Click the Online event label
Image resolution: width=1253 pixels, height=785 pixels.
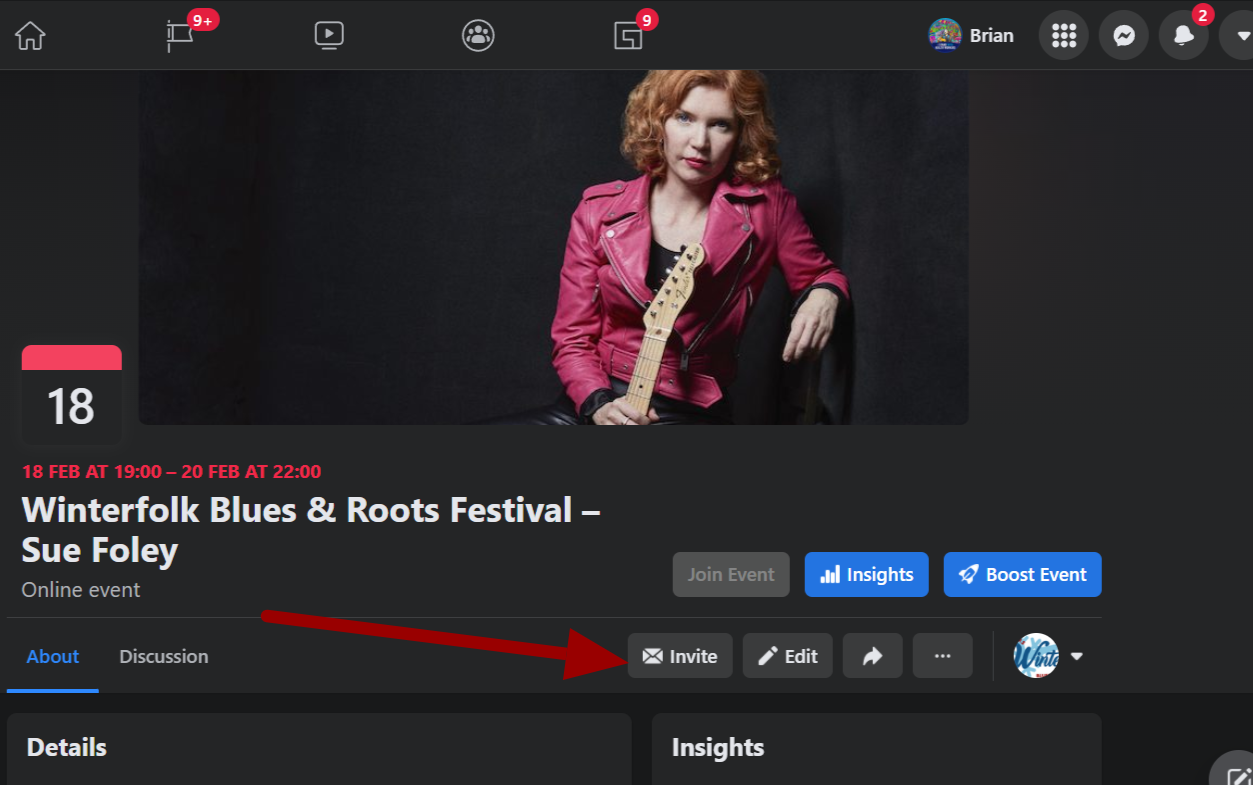pos(81,590)
